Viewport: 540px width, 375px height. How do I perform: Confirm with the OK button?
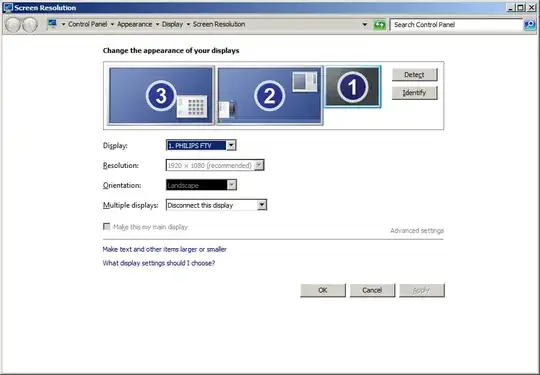pos(323,290)
